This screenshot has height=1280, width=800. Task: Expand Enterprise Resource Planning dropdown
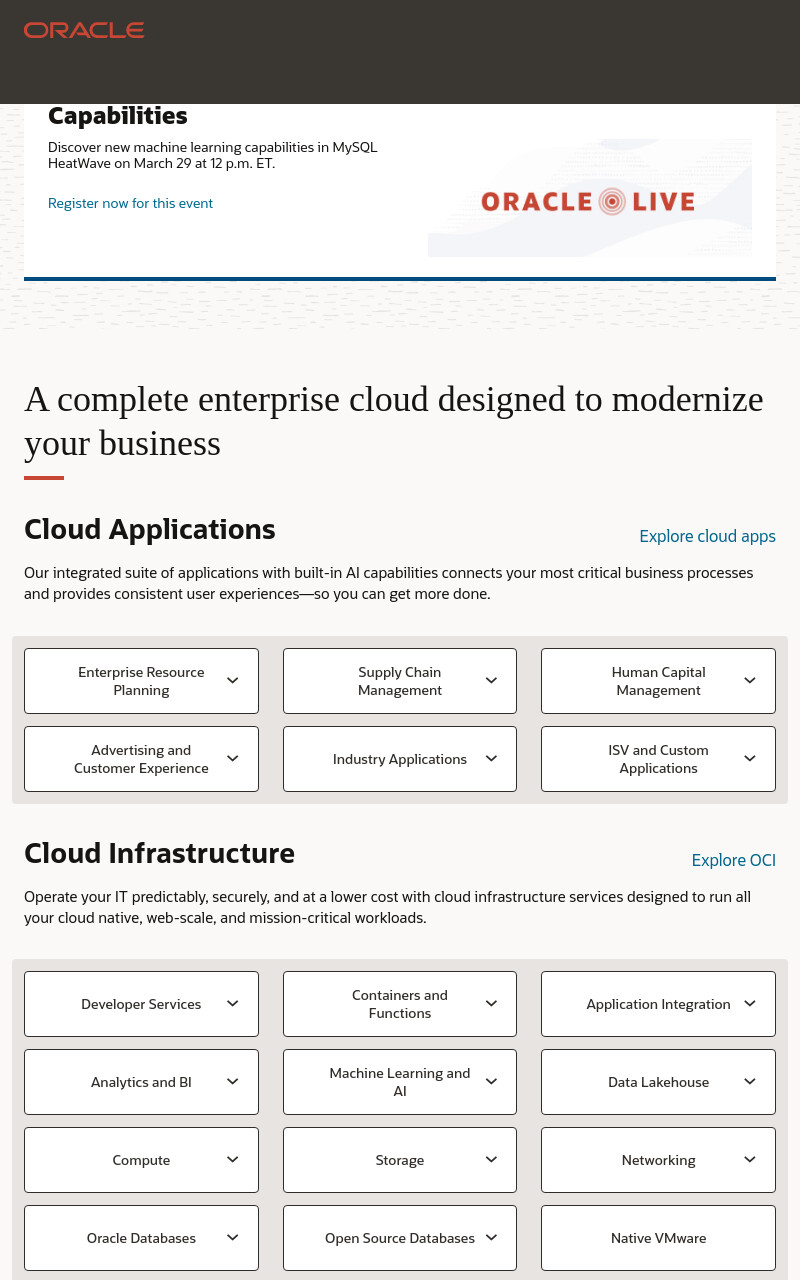click(141, 681)
